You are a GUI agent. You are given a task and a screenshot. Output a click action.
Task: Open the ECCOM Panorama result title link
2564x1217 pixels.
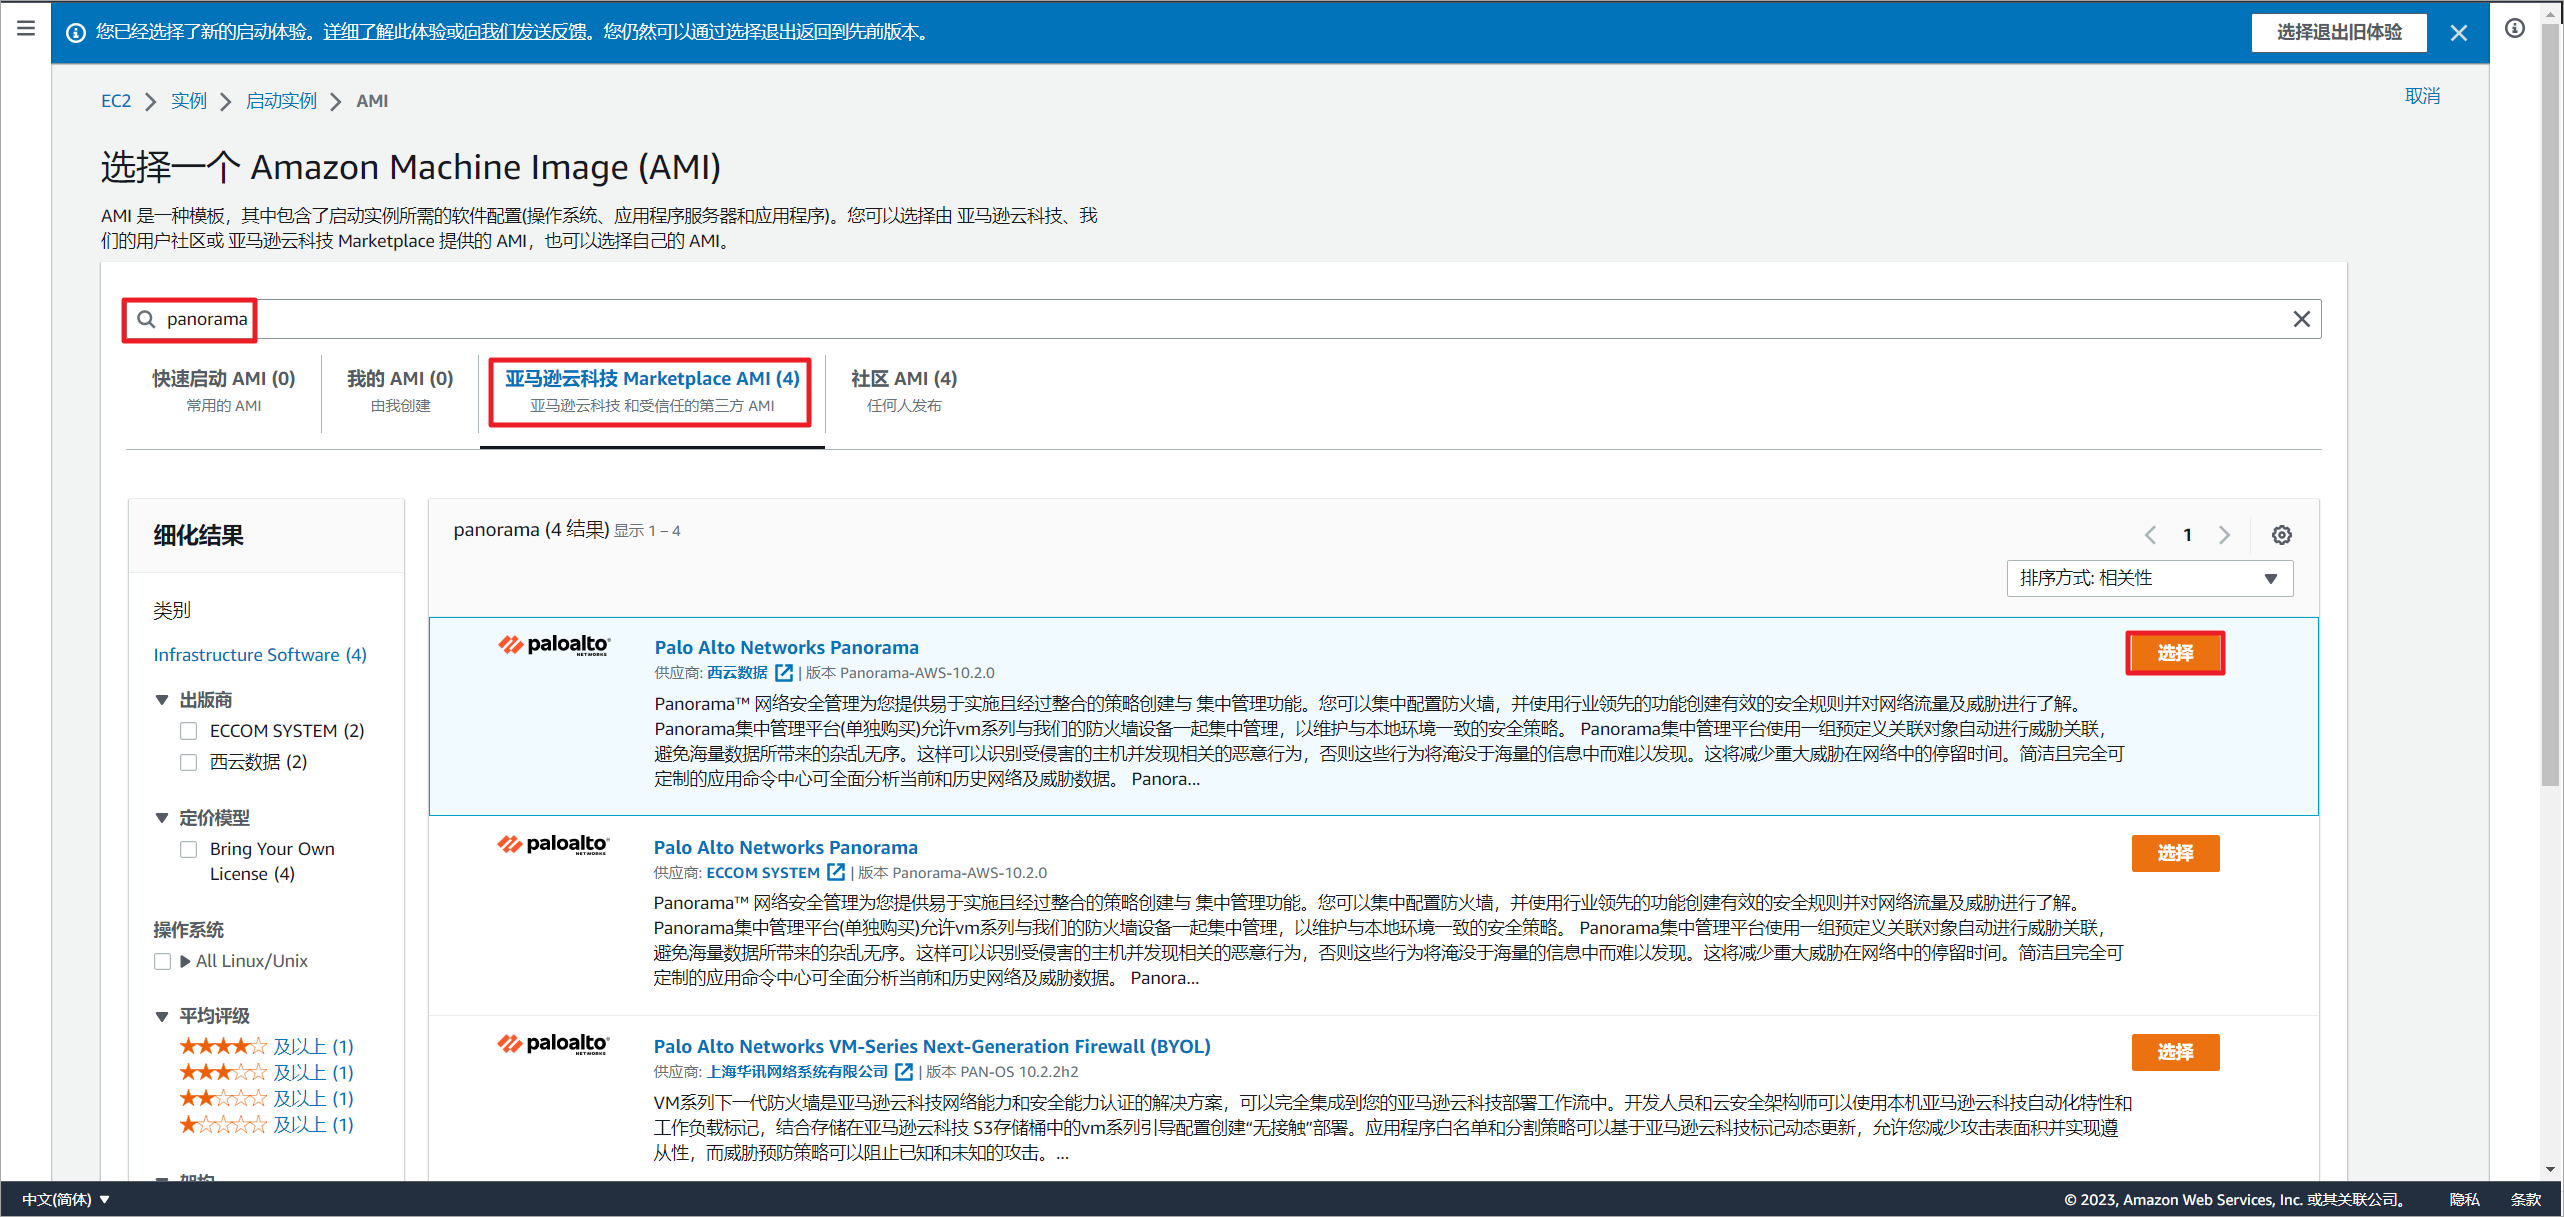(x=785, y=847)
